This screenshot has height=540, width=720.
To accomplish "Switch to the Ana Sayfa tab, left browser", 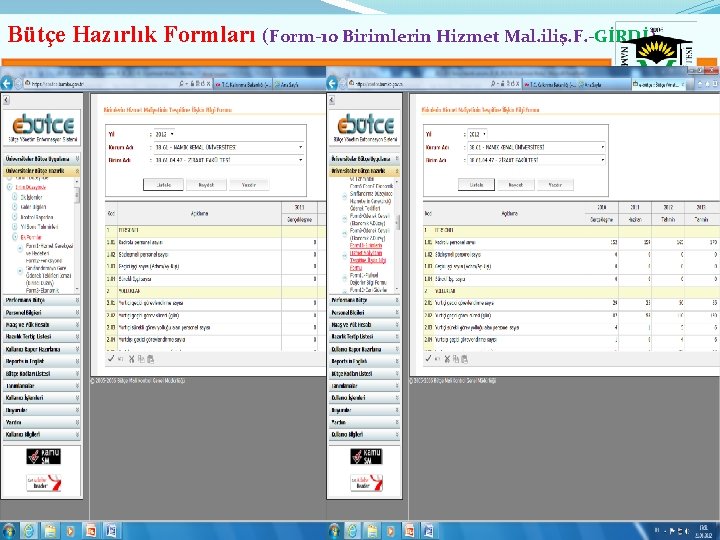I will [290, 84].
